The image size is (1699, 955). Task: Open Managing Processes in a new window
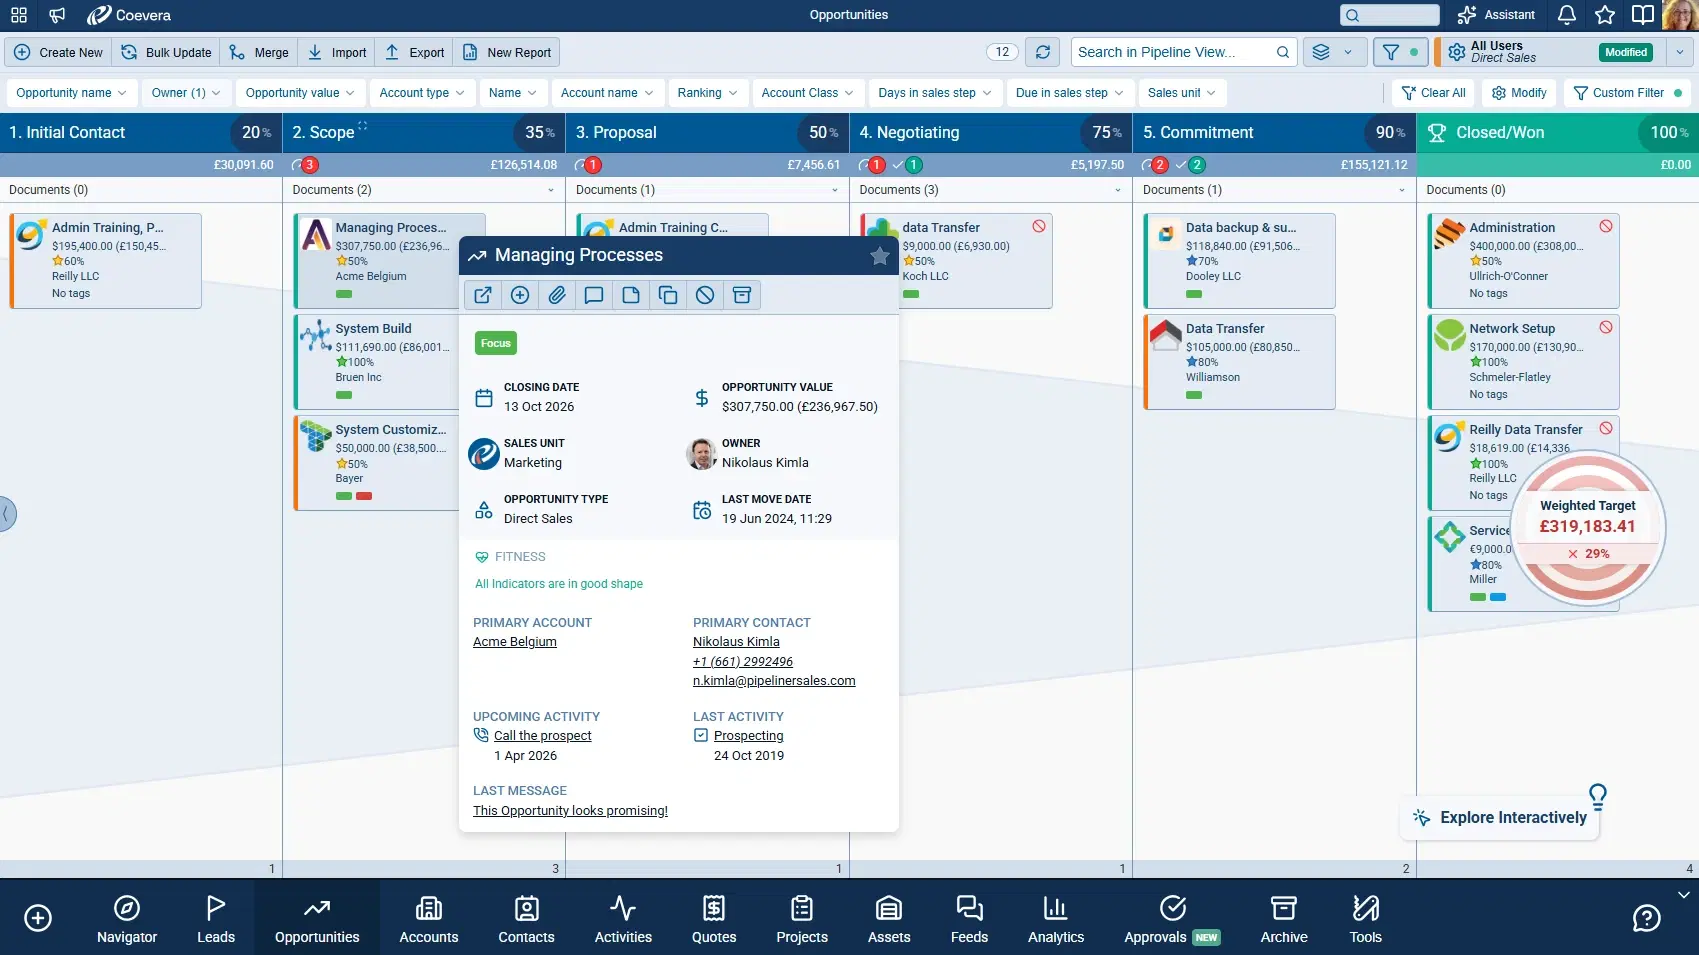tap(483, 295)
